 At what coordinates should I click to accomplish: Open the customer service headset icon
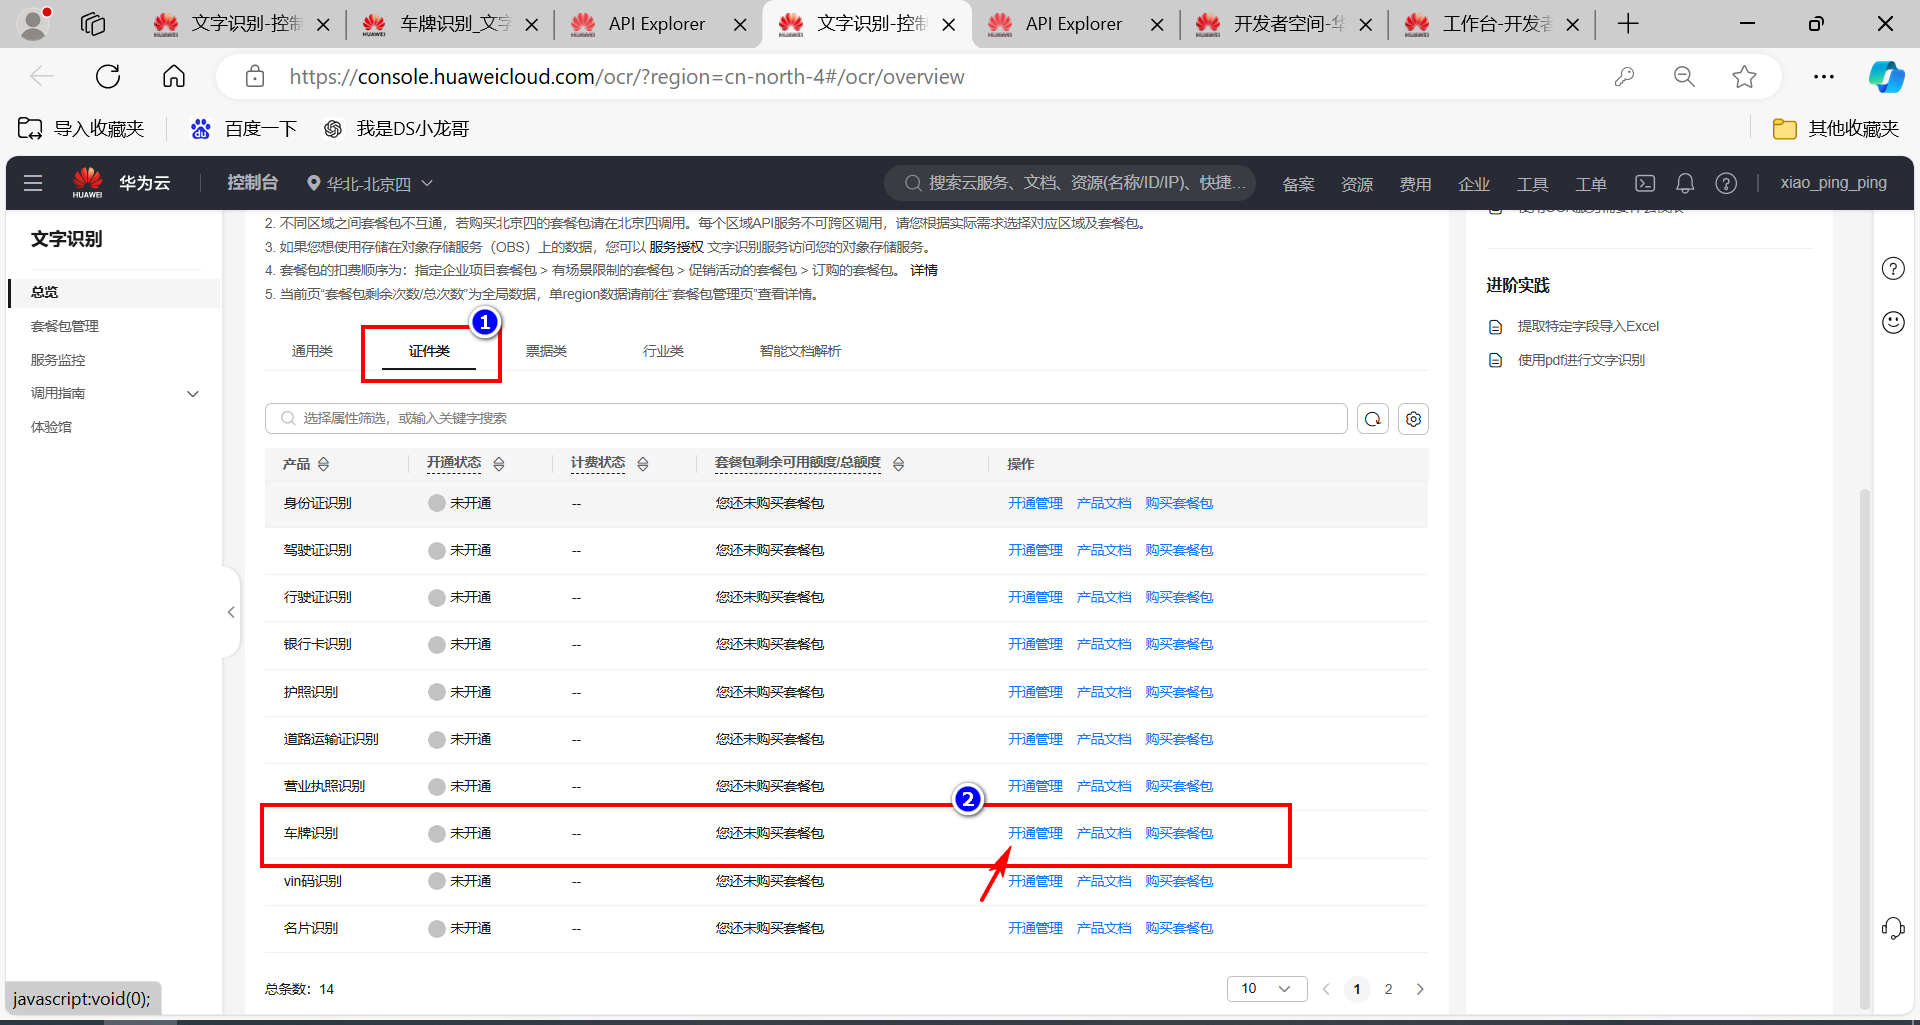1893,928
